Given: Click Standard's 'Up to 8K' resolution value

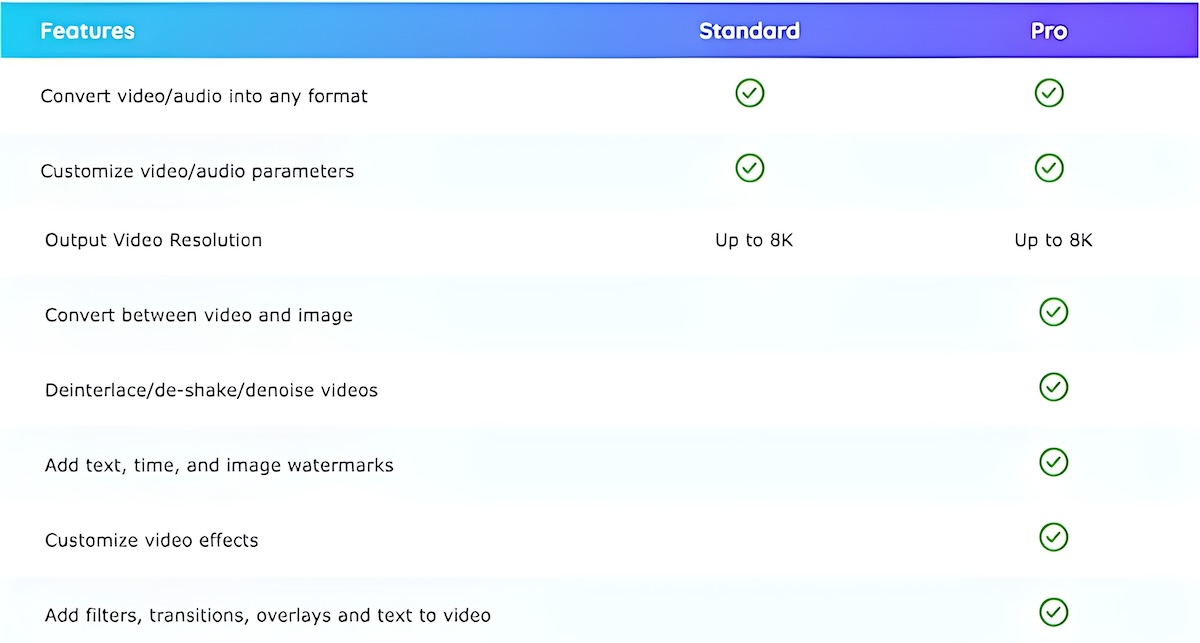Looking at the screenshot, I should point(754,240).
